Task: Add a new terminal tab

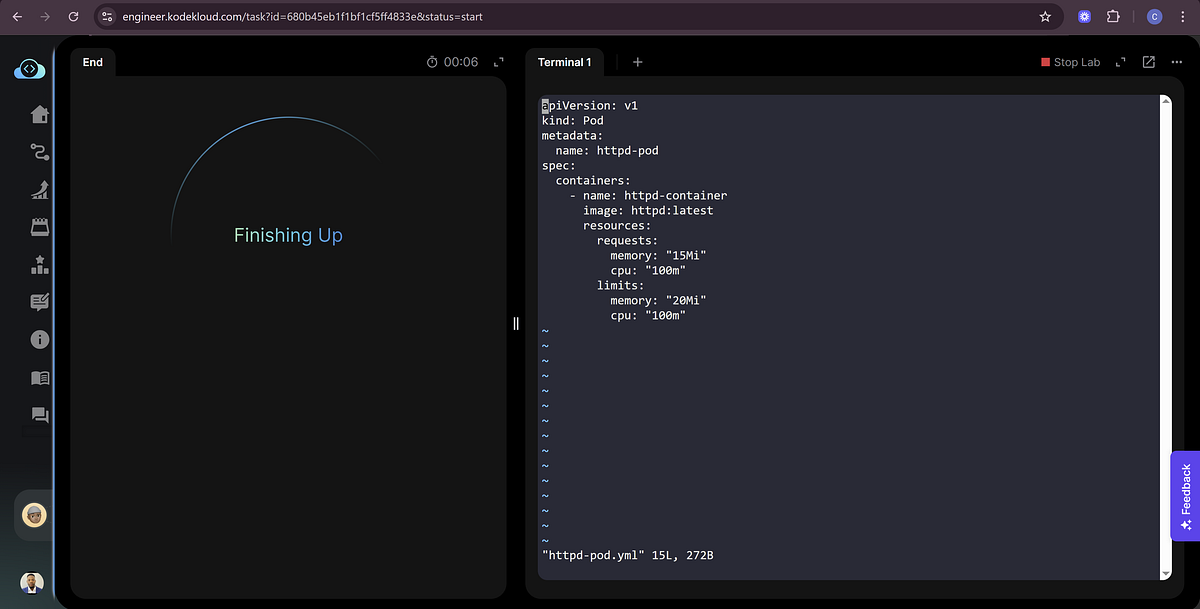Action: point(638,62)
